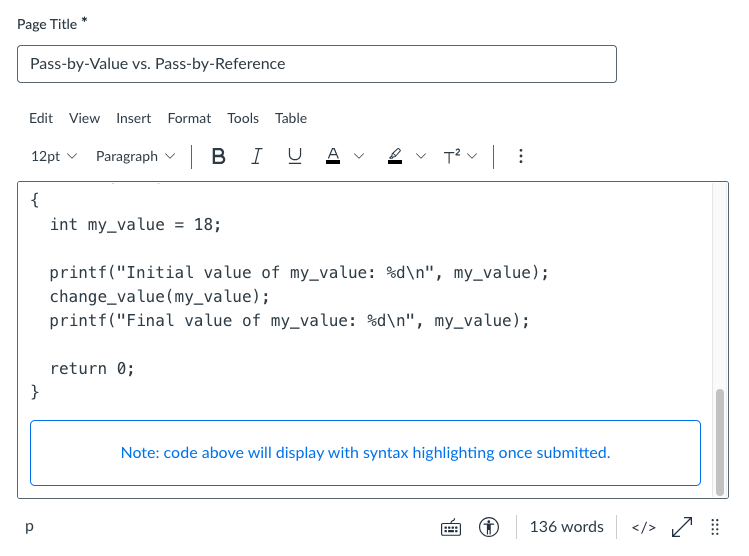Open the Table menu
The width and height of the screenshot is (749, 556).
pyautogui.click(x=291, y=118)
